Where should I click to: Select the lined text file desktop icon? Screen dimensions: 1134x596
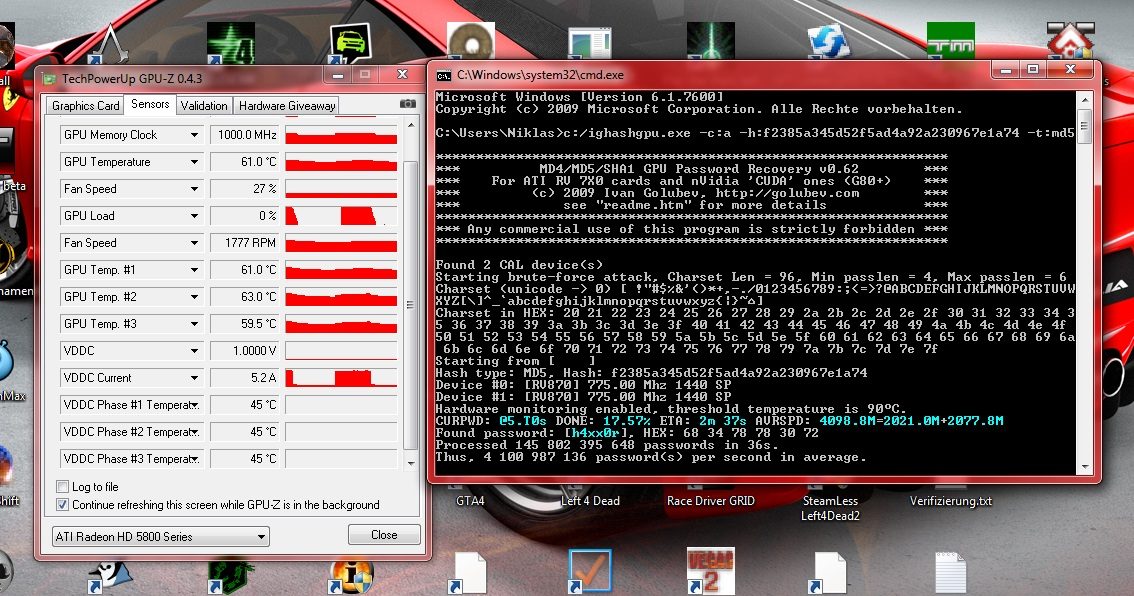coord(950,573)
